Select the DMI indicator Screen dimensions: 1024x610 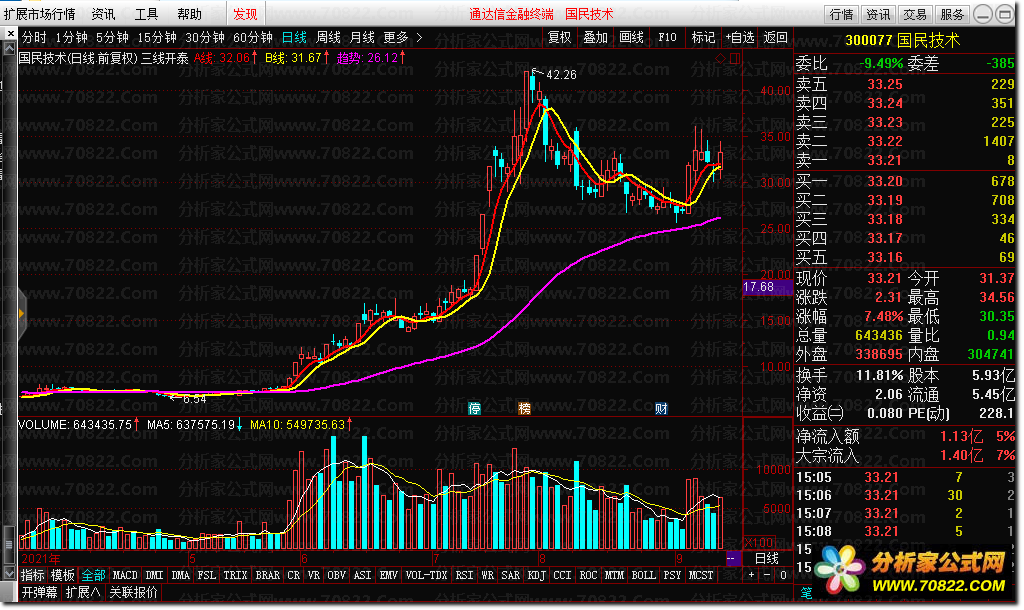(154, 575)
